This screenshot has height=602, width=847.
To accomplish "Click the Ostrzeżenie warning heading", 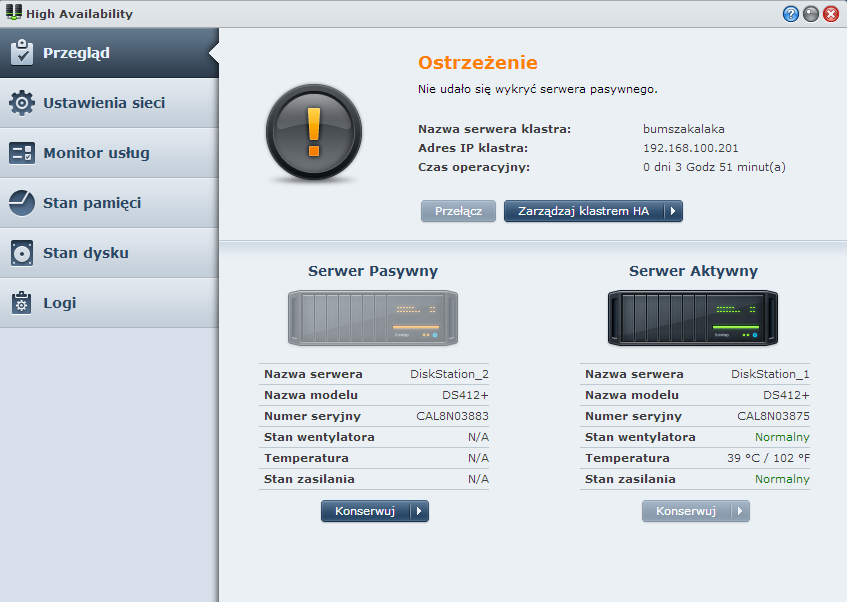I will pos(478,63).
